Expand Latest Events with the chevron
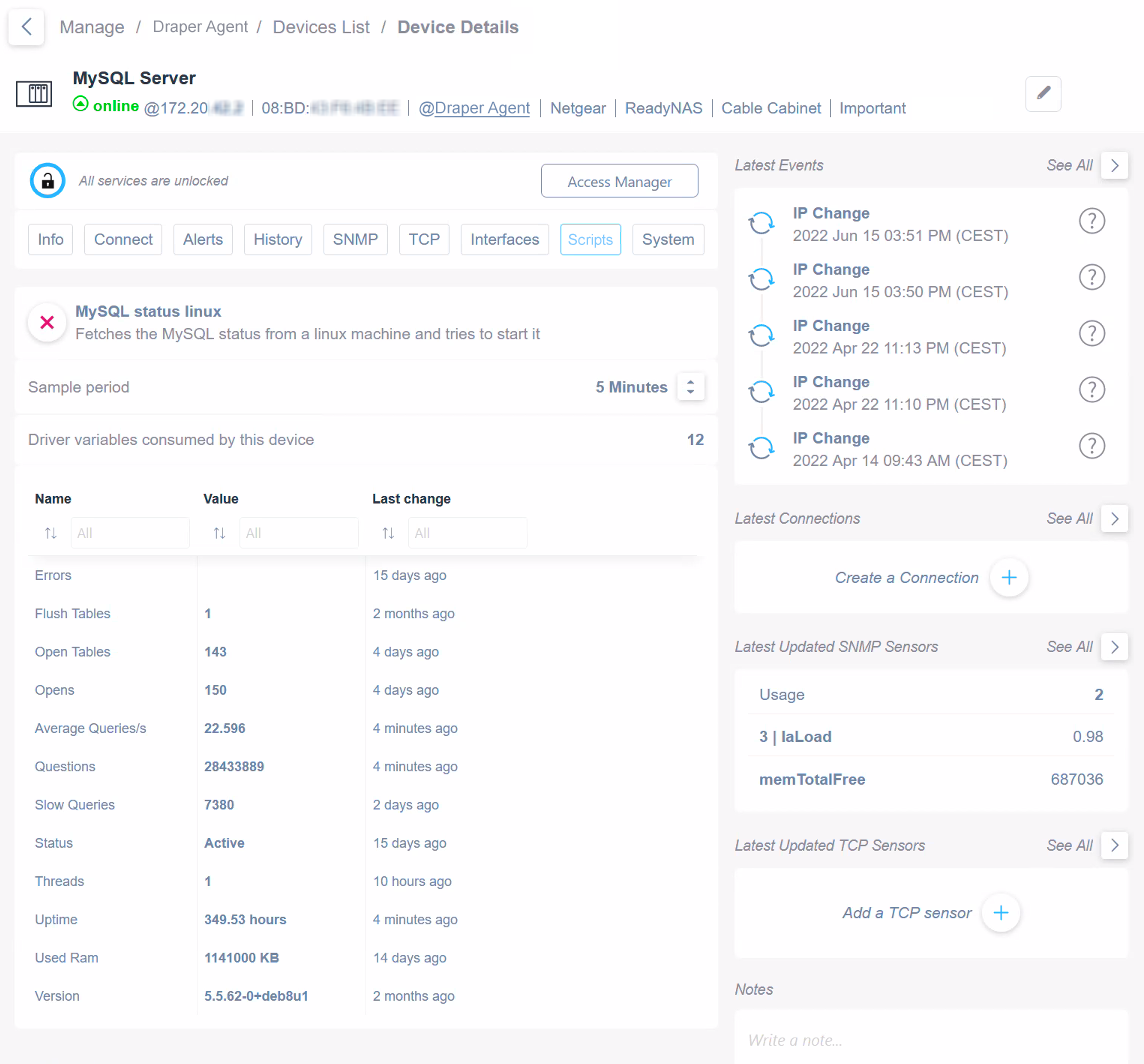Screen dimensions: 1144x1064 click(x=1114, y=166)
